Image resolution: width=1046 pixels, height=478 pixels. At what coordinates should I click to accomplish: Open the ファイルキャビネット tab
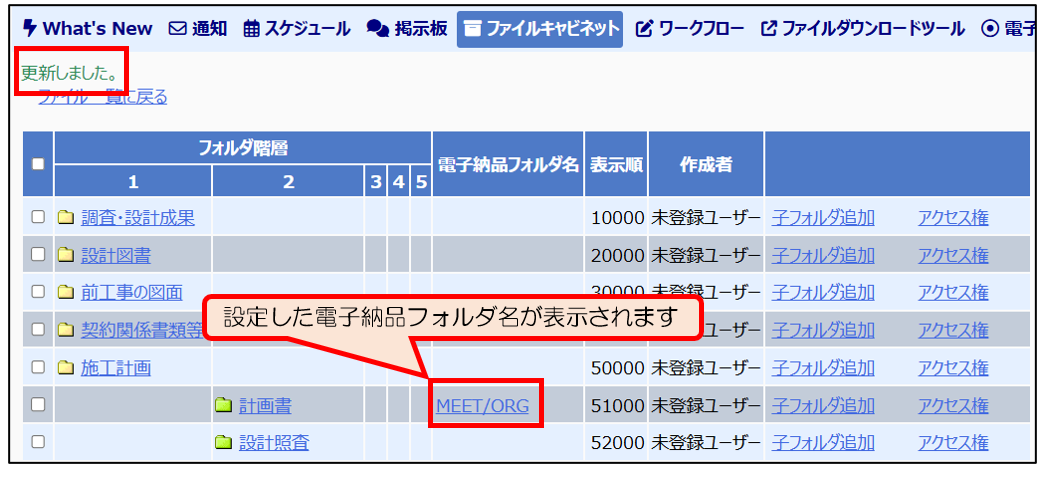point(540,29)
